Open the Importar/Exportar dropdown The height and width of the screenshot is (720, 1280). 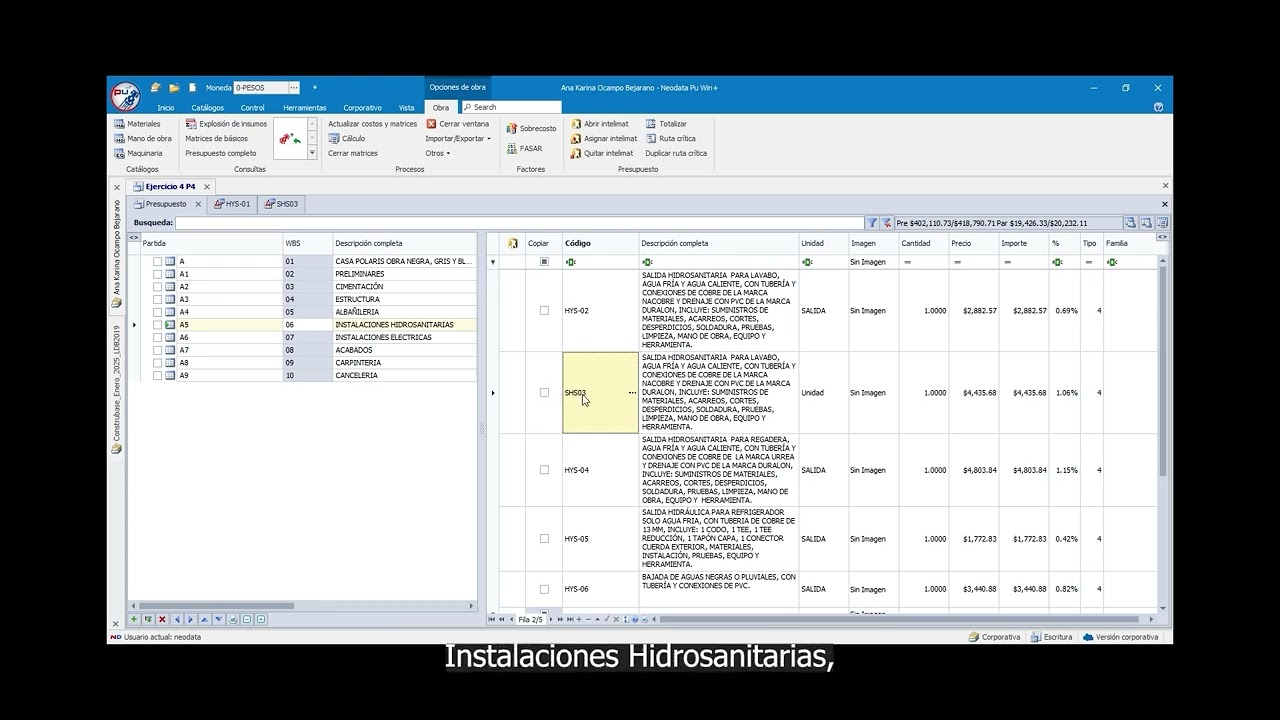pyautogui.click(x=458, y=139)
